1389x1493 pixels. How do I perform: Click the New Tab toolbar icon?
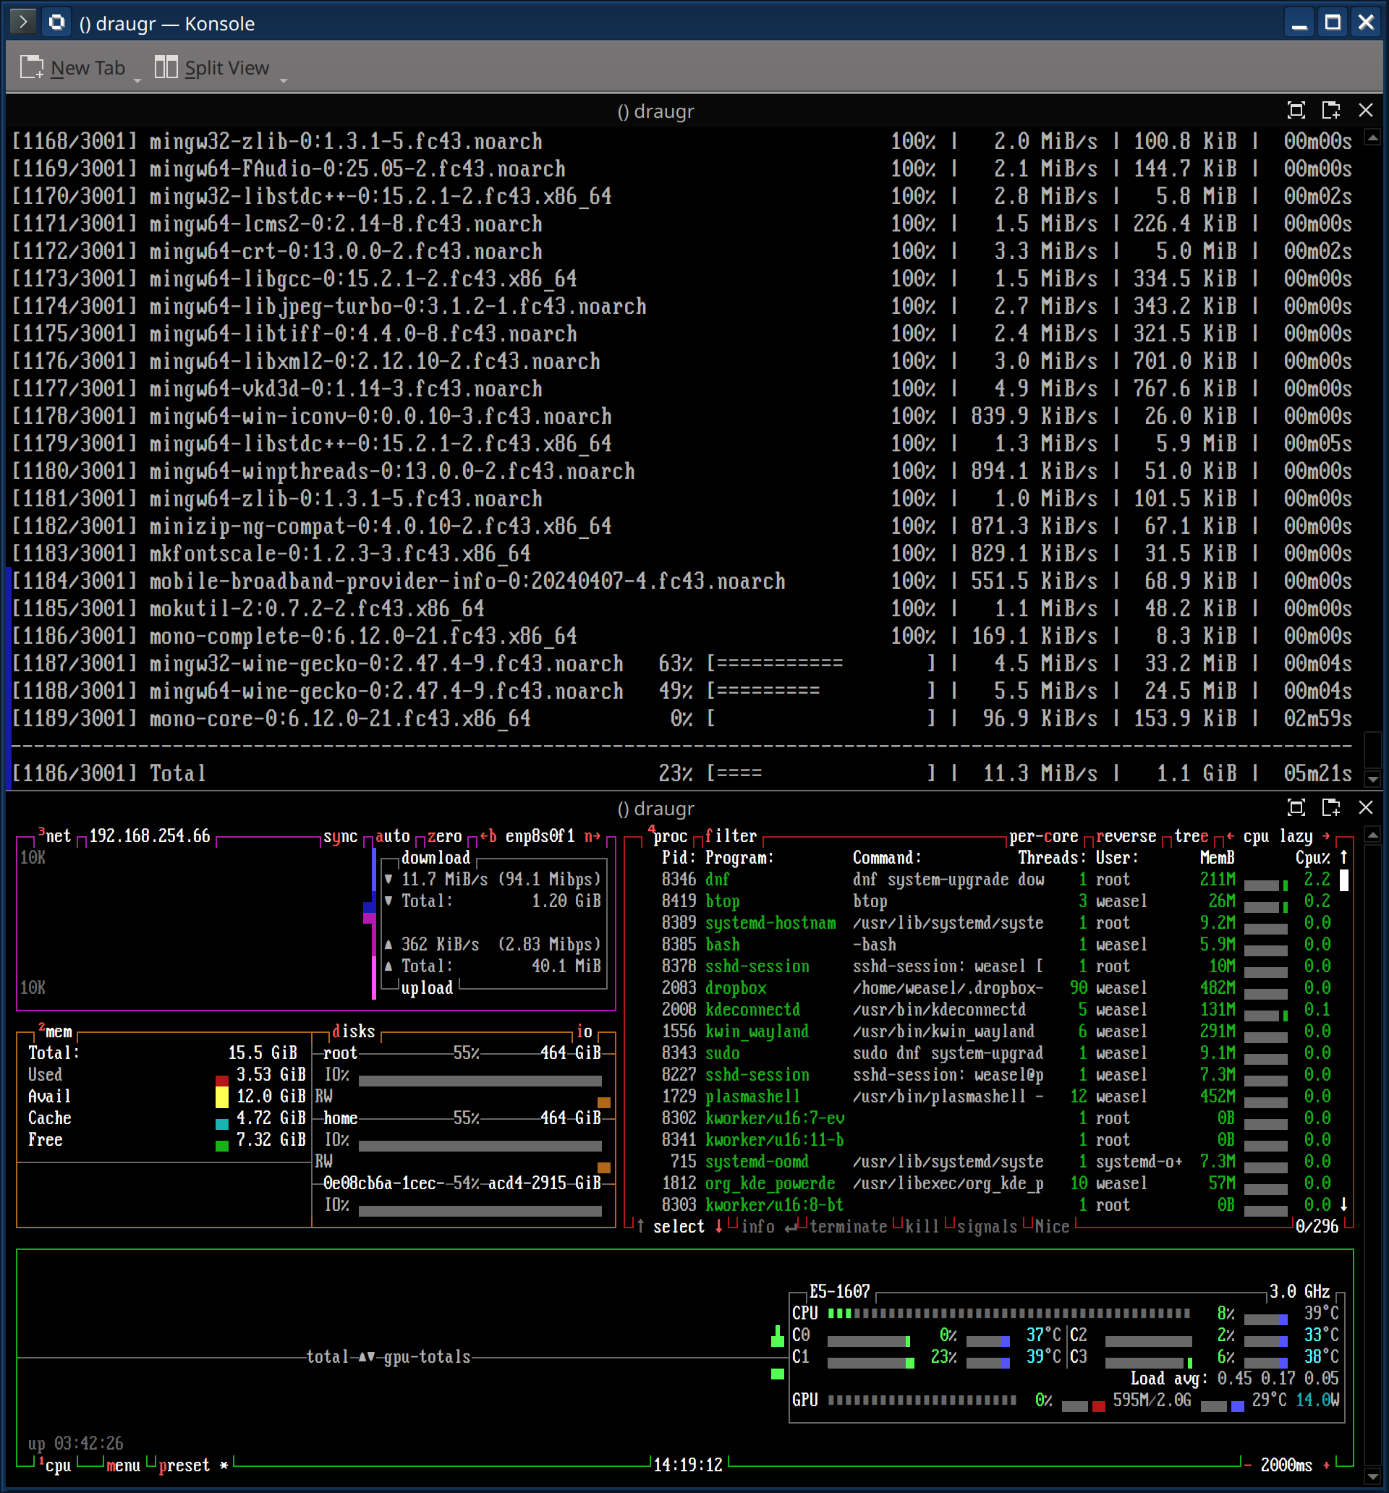coord(32,67)
